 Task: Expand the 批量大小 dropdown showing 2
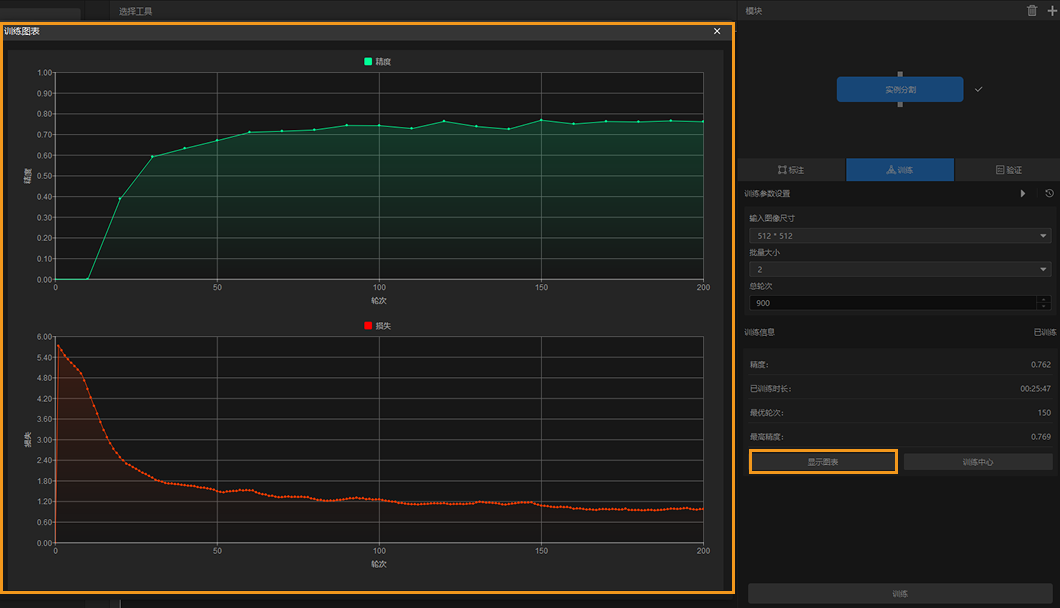click(899, 269)
